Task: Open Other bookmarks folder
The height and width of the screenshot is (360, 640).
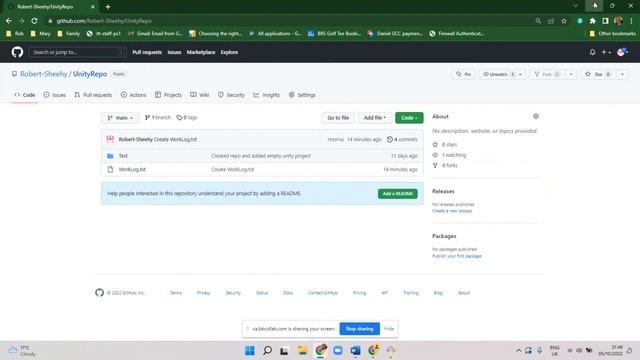Action: coord(612,33)
